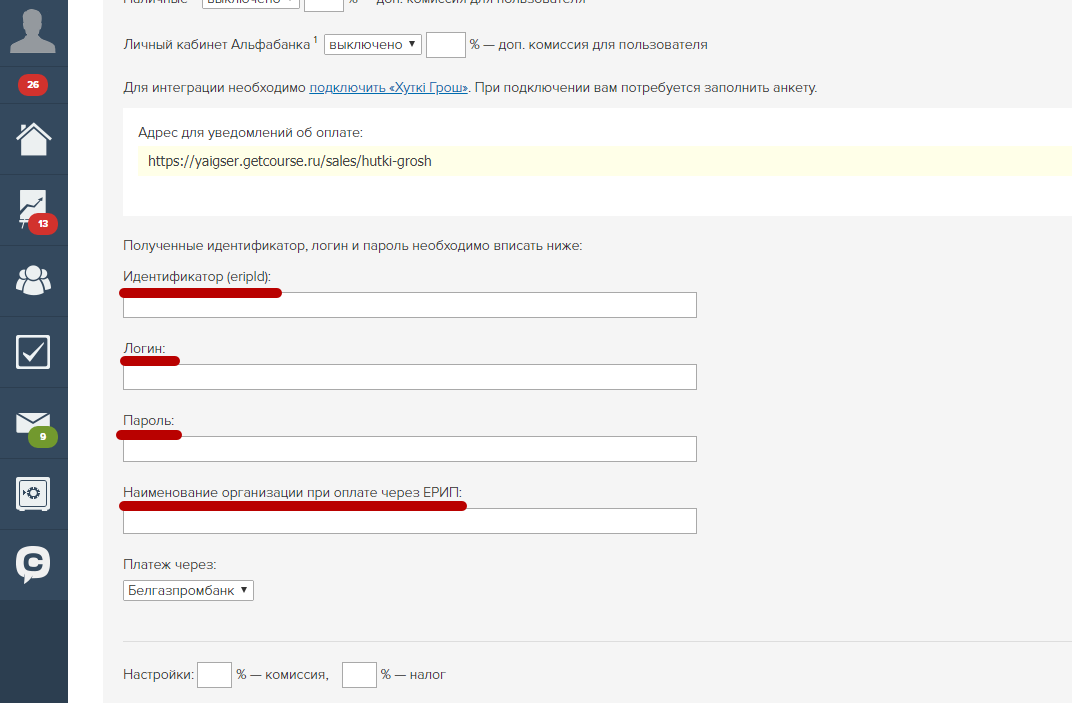Focus the Наименование организации ЕРИП field
Image resolution: width=1072 pixels, height=703 pixels.
pyautogui.click(x=410, y=521)
